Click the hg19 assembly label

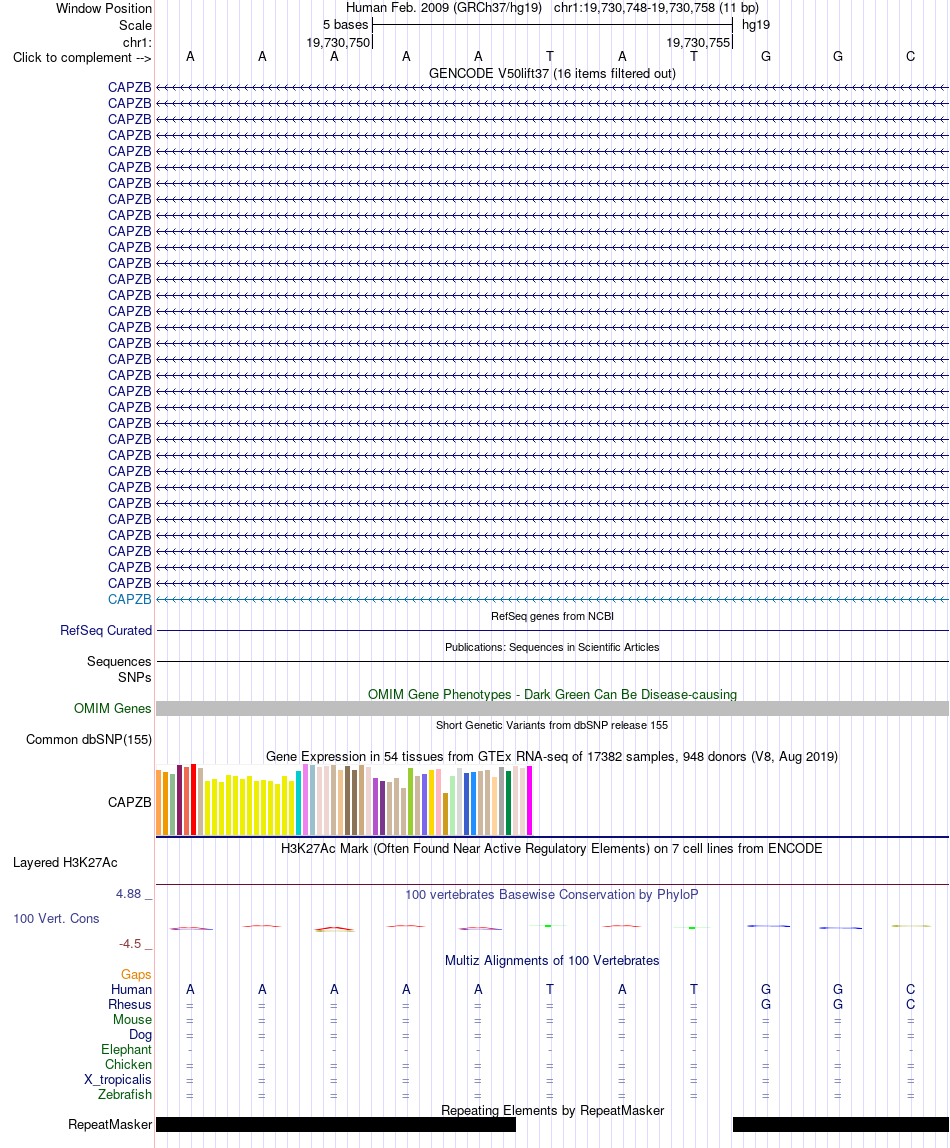point(755,25)
